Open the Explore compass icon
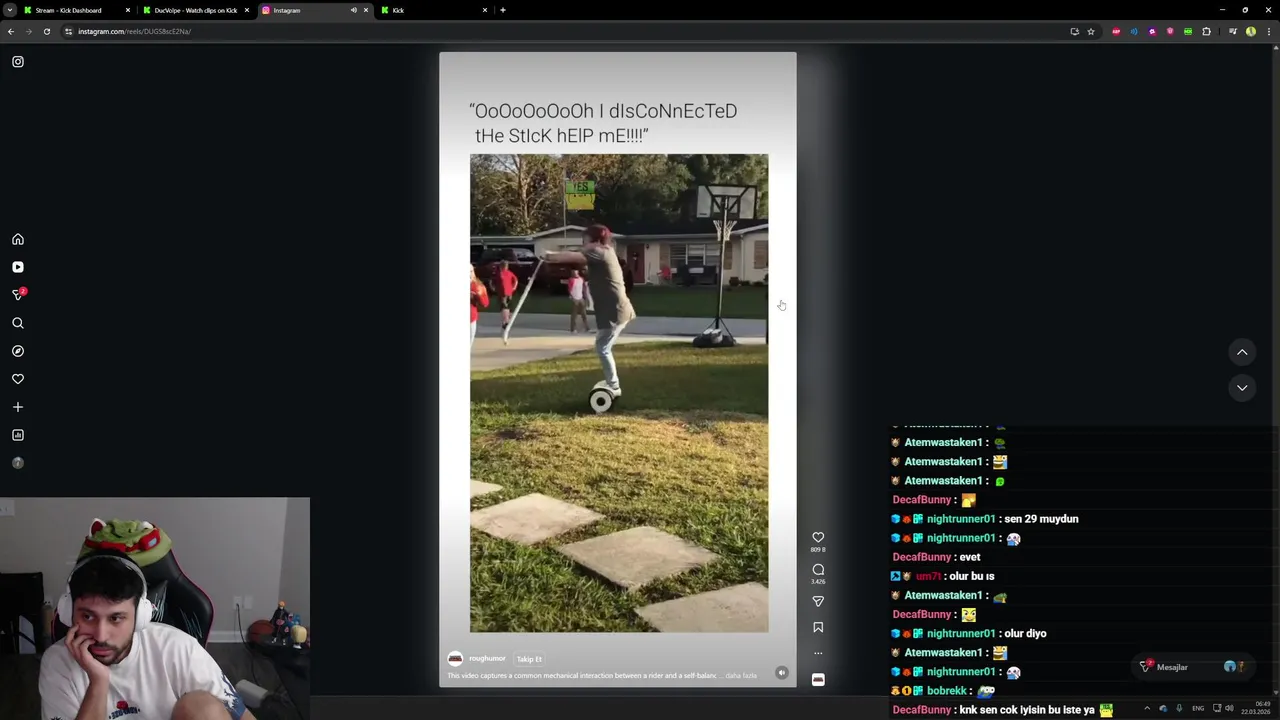Viewport: 1280px width, 720px height. tap(18, 351)
